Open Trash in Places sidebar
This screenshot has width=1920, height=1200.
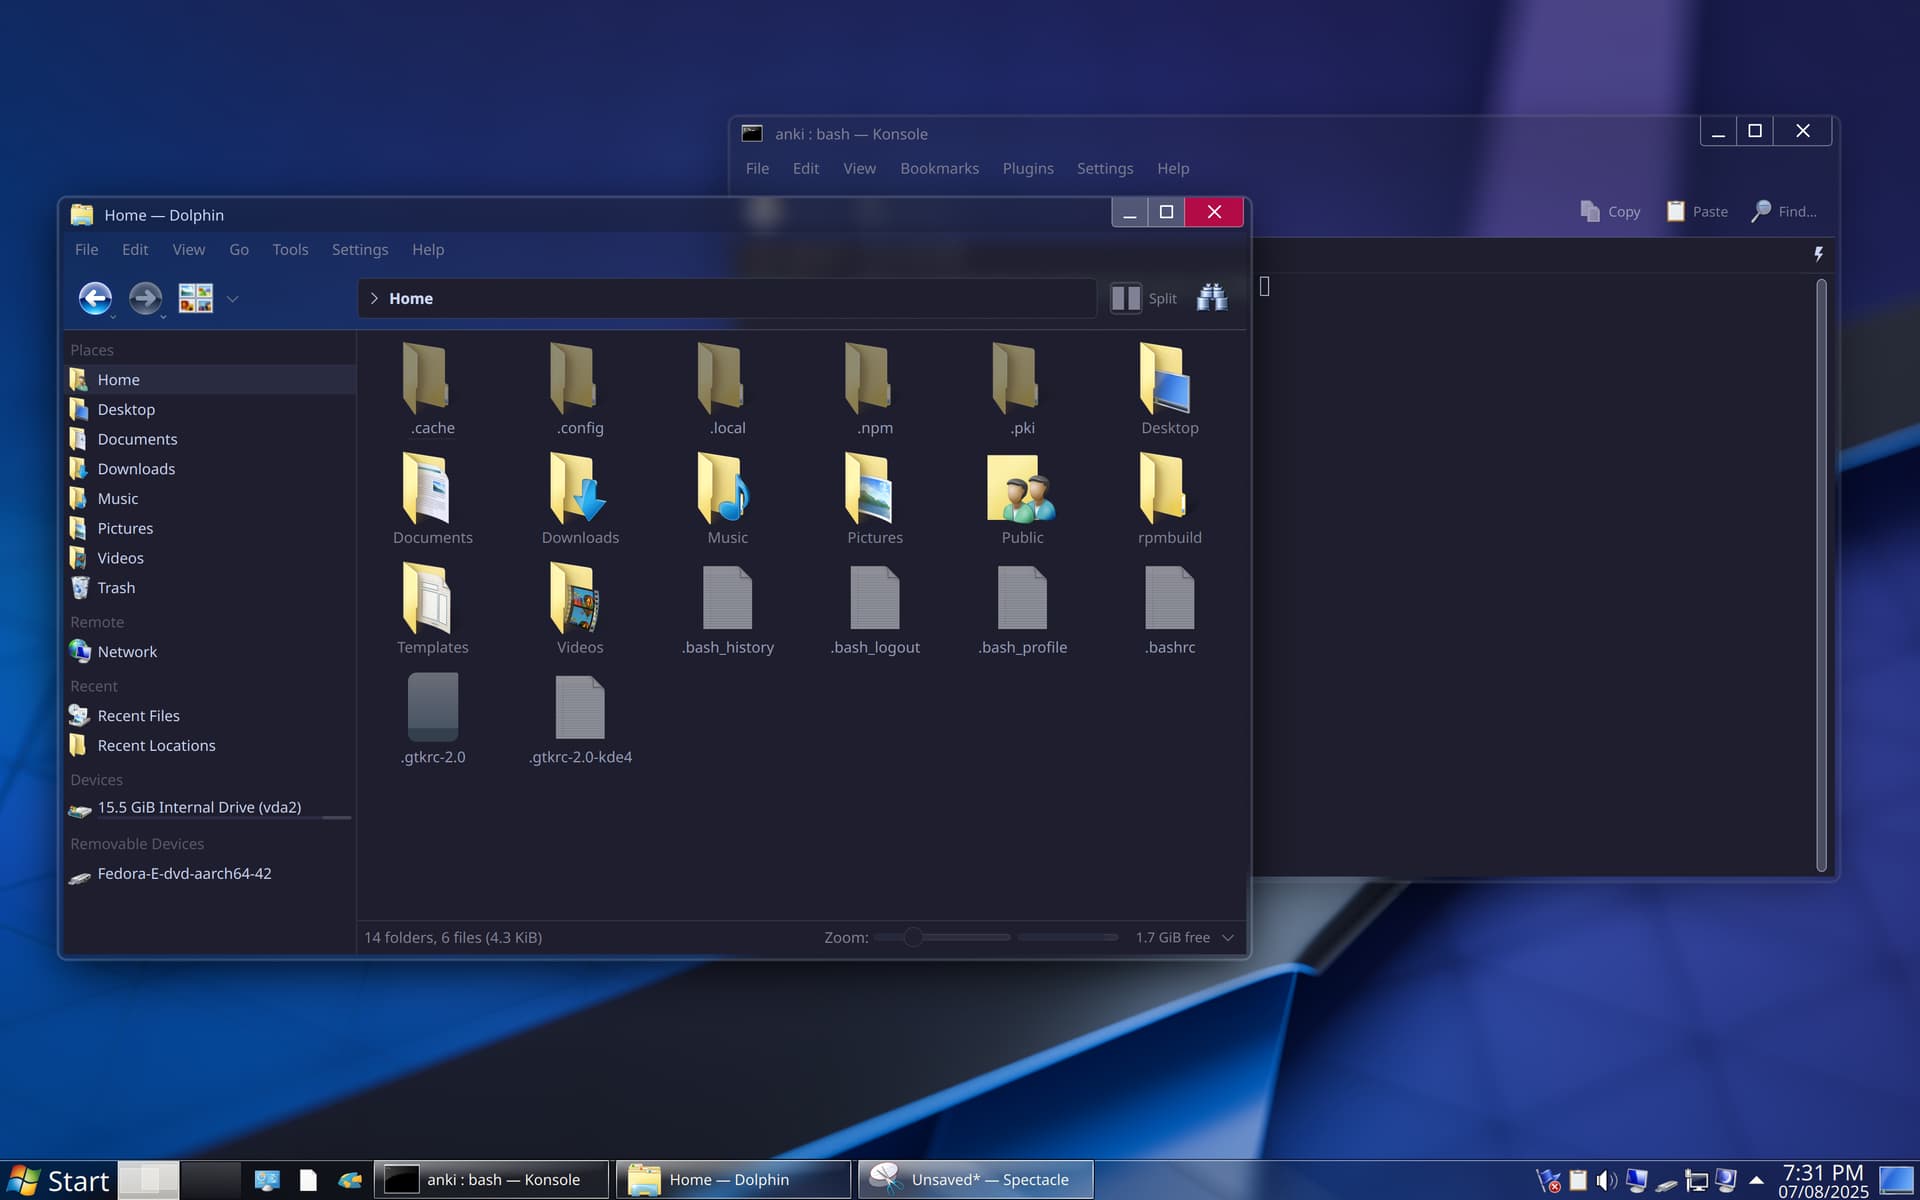point(116,588)
